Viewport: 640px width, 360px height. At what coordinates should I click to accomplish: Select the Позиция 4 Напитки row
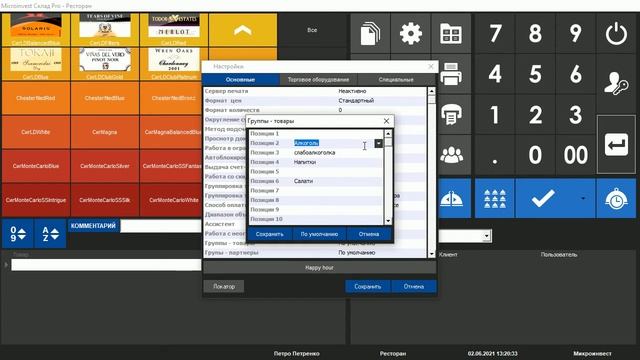[x=316, y=162]
